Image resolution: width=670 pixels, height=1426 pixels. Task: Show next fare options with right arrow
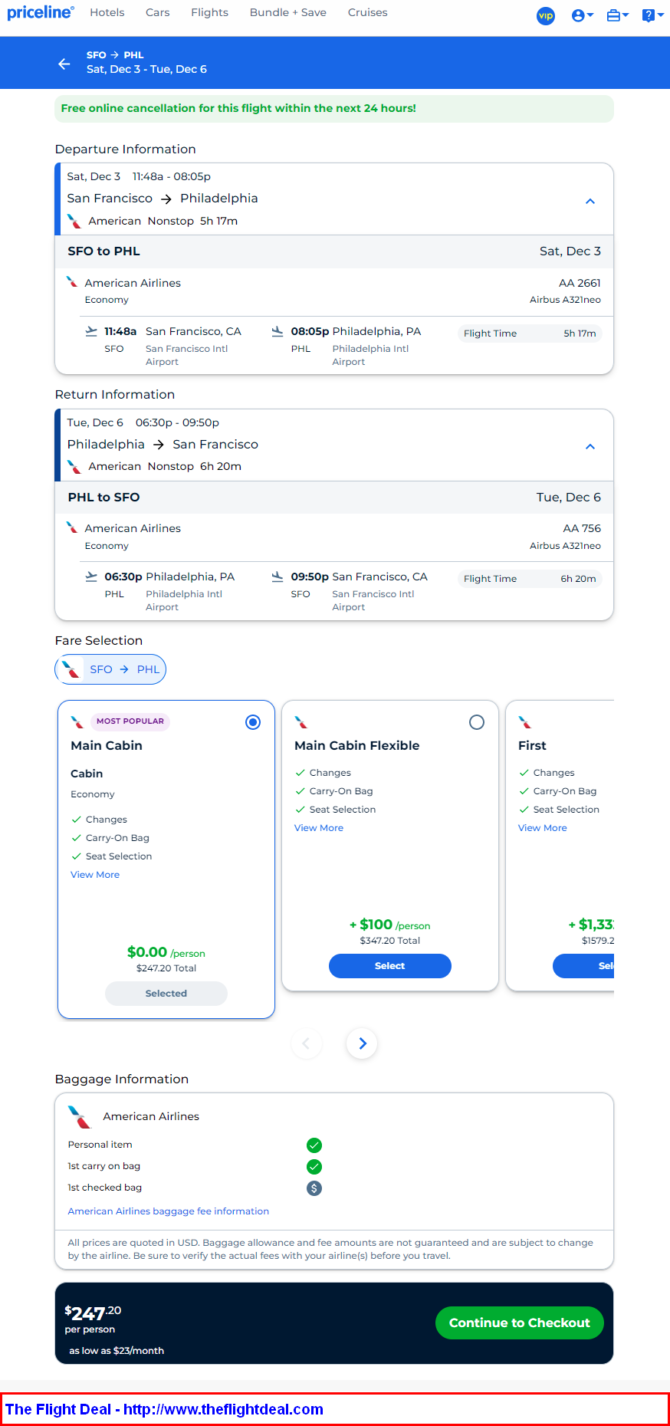coord(362,1043)
